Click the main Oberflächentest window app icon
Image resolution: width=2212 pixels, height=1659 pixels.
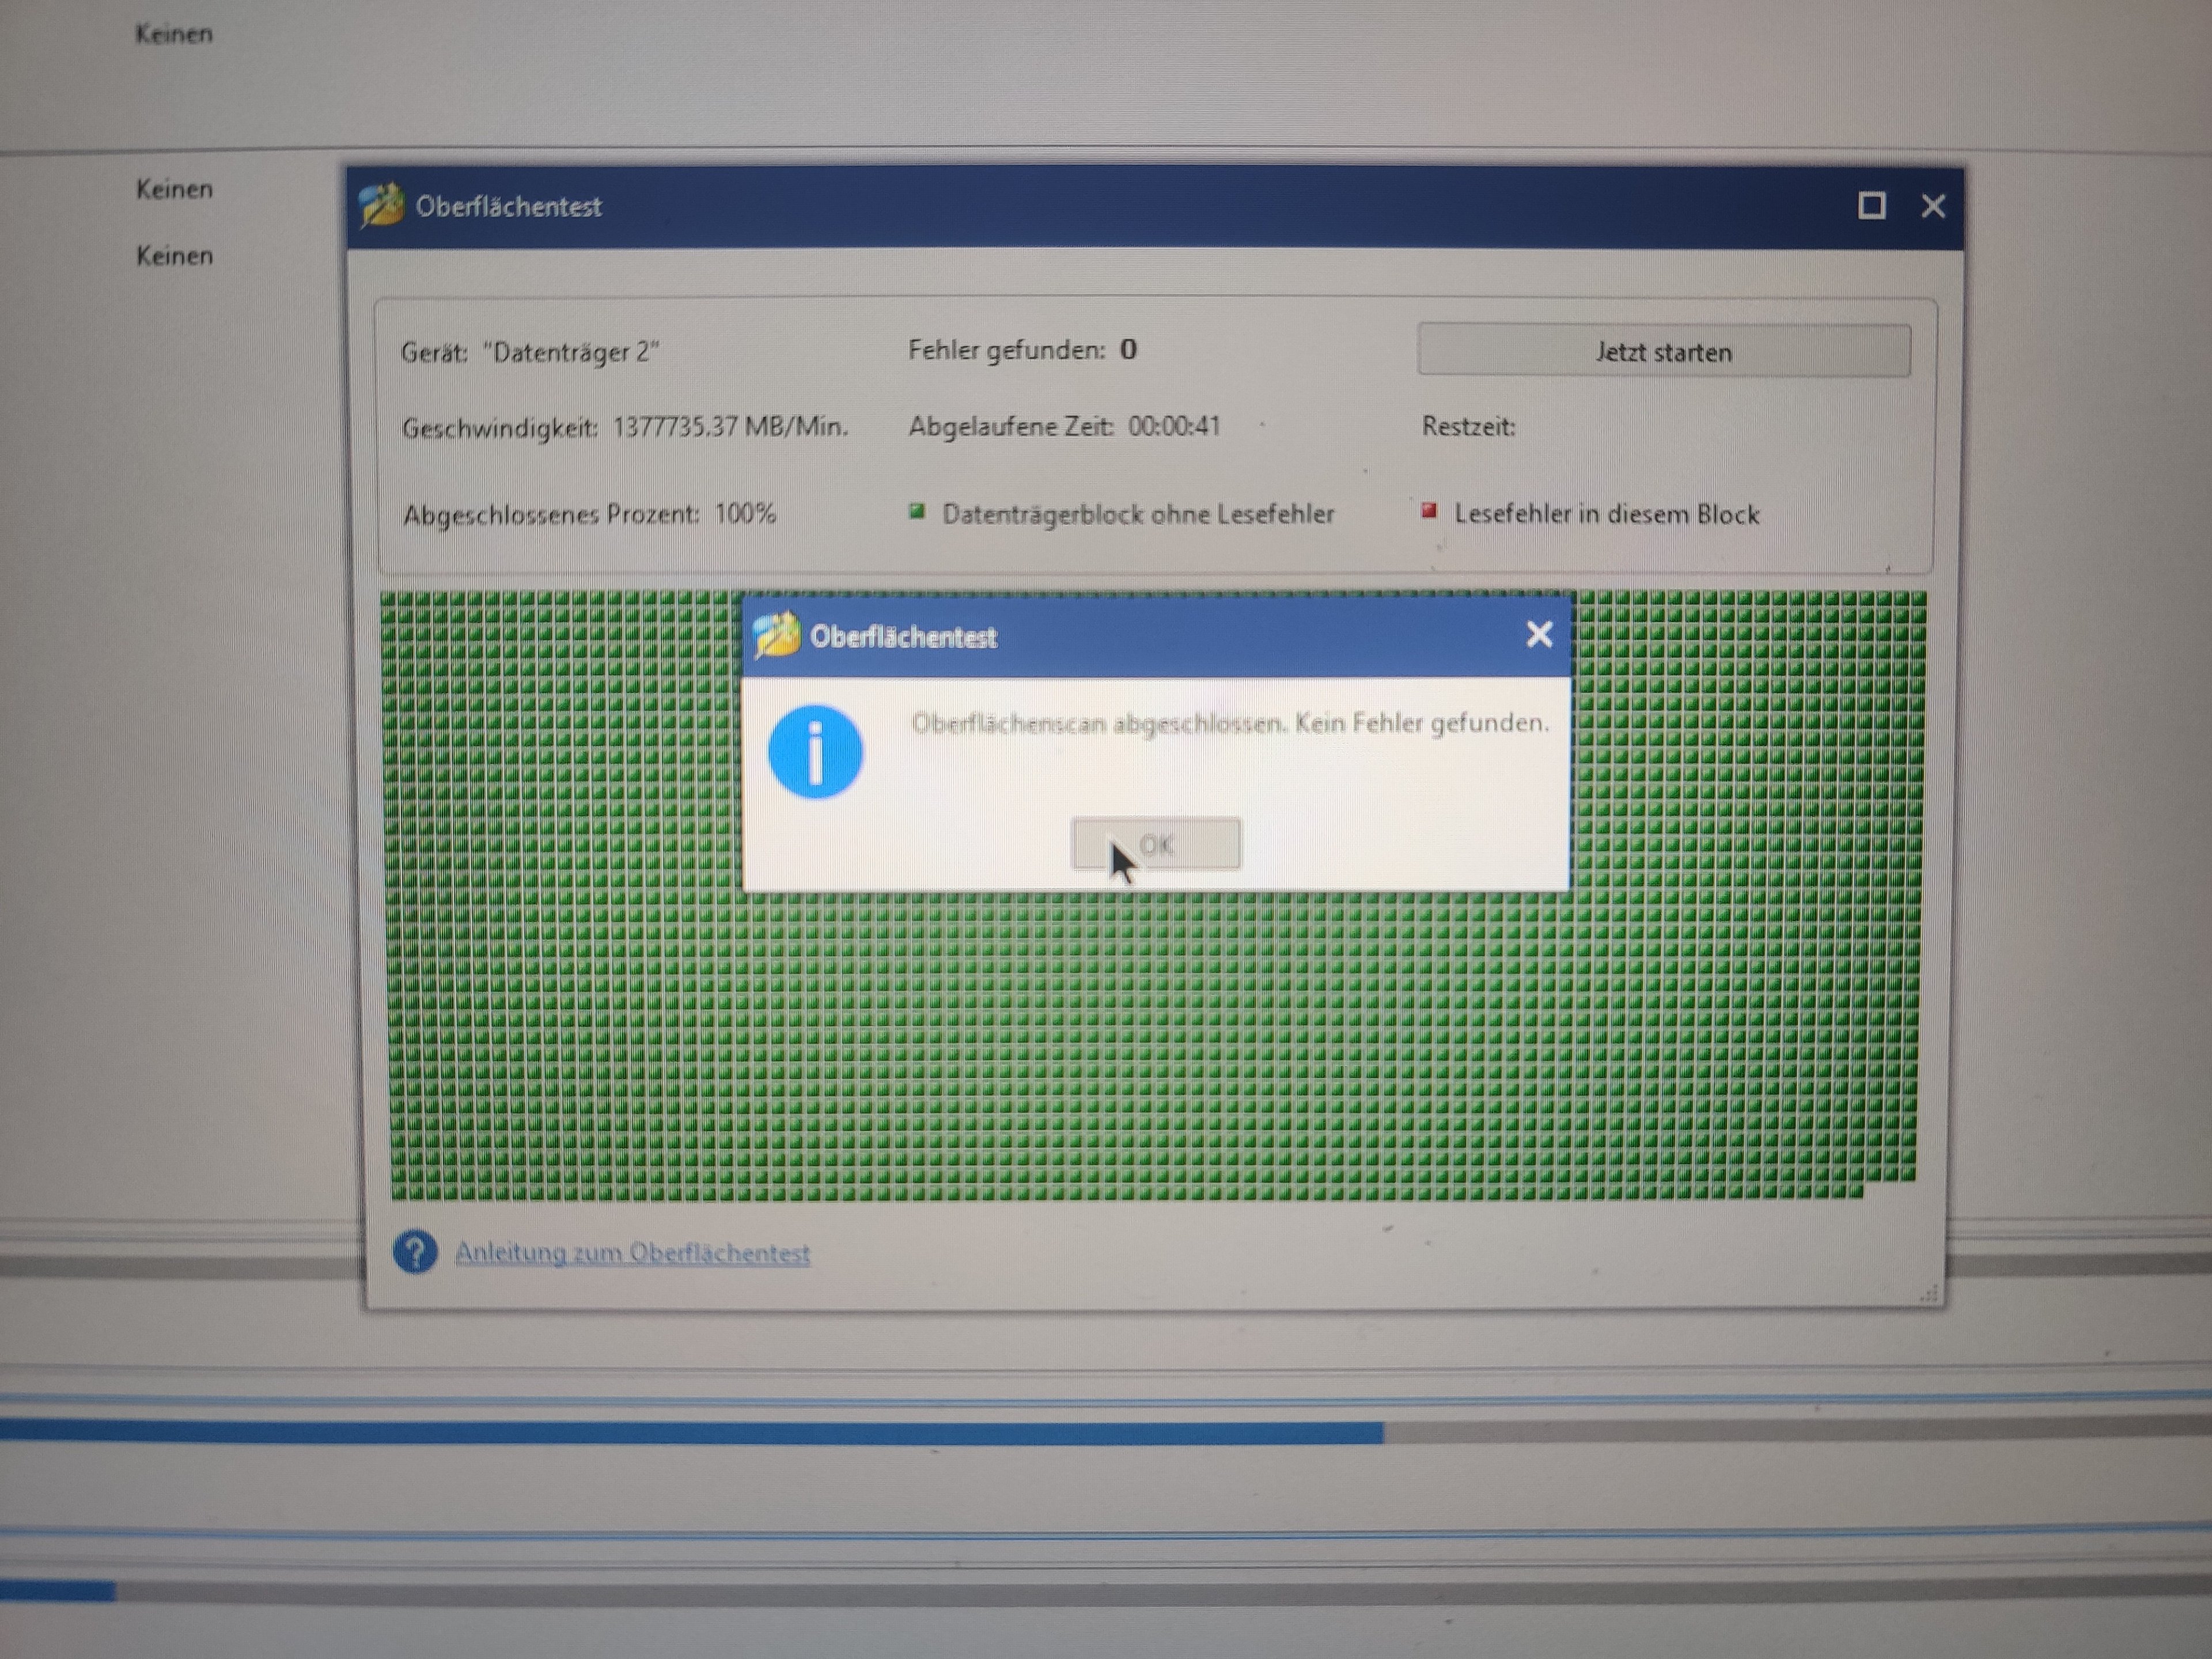point(381,205)
